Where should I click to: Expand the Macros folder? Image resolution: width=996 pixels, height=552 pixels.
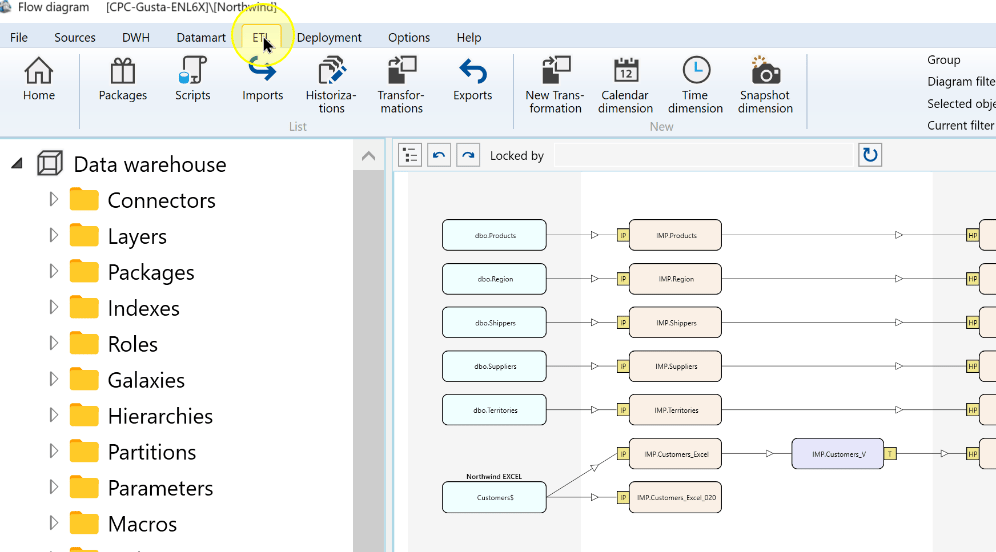tap(53, 523)
